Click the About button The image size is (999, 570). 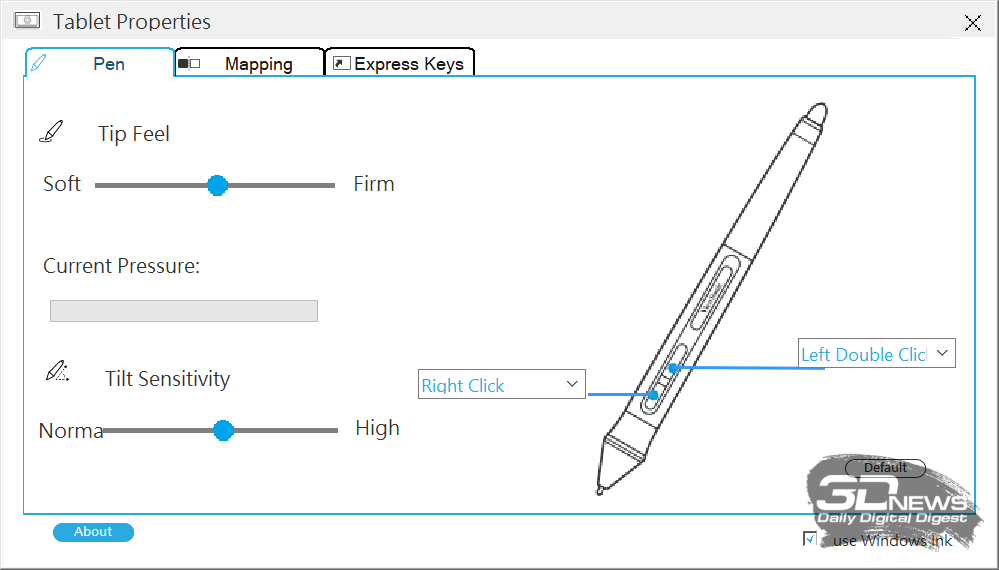pos(93,532)
